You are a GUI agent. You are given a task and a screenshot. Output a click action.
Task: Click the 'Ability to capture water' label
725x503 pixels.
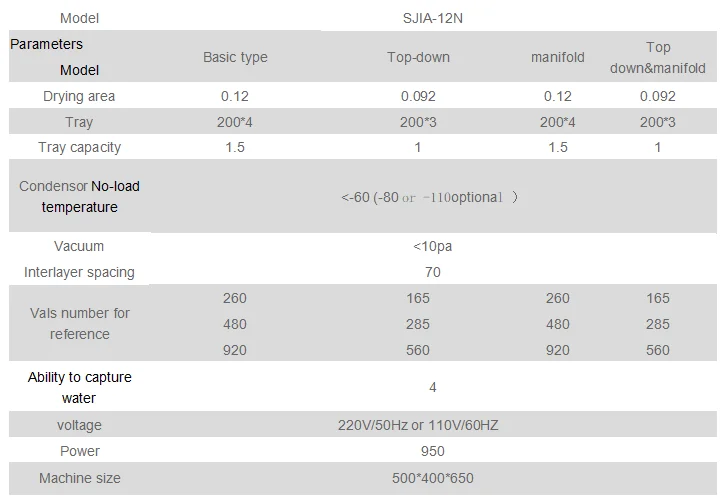(x=79, y=387)
